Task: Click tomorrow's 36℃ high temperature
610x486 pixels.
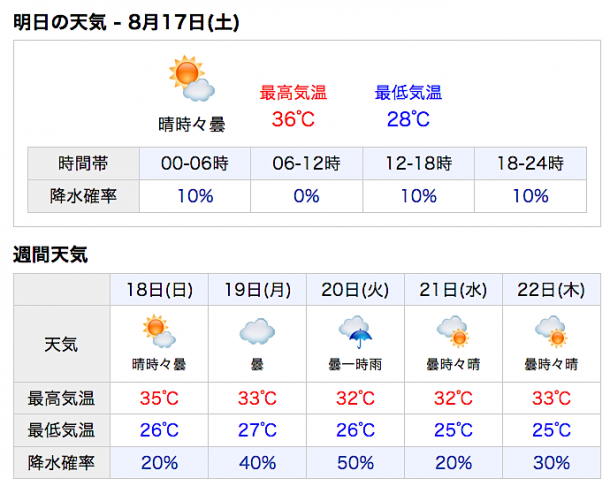Action: pos(293,119)
